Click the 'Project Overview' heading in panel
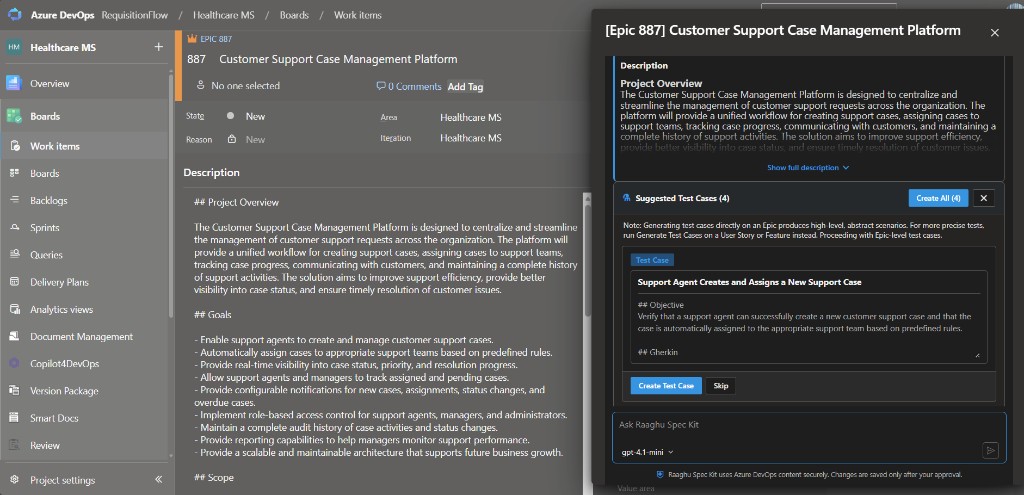Image resolution: width=1024 pixels, height=495 pixels. coord(661,84)
